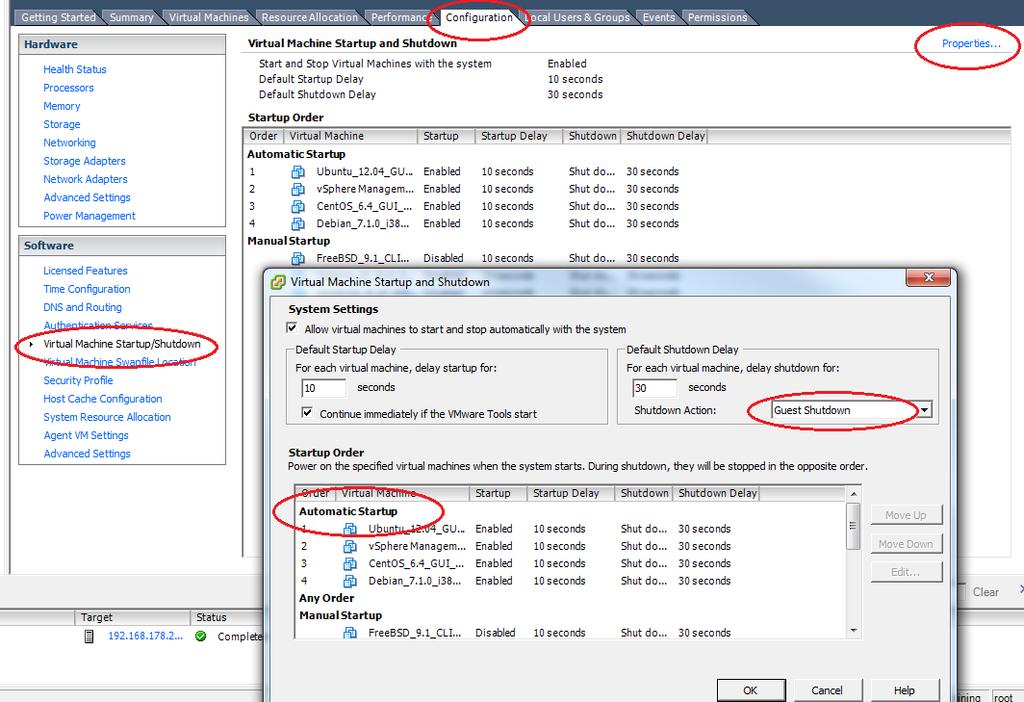Open the Processors link
Screen dimensions: 1024x702
[69, 88]
